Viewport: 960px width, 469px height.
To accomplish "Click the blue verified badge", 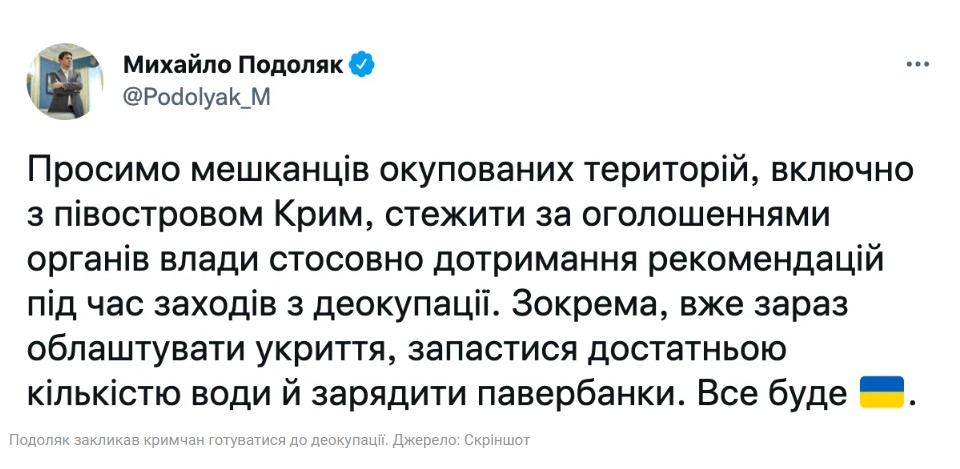I will click(362, 66).
